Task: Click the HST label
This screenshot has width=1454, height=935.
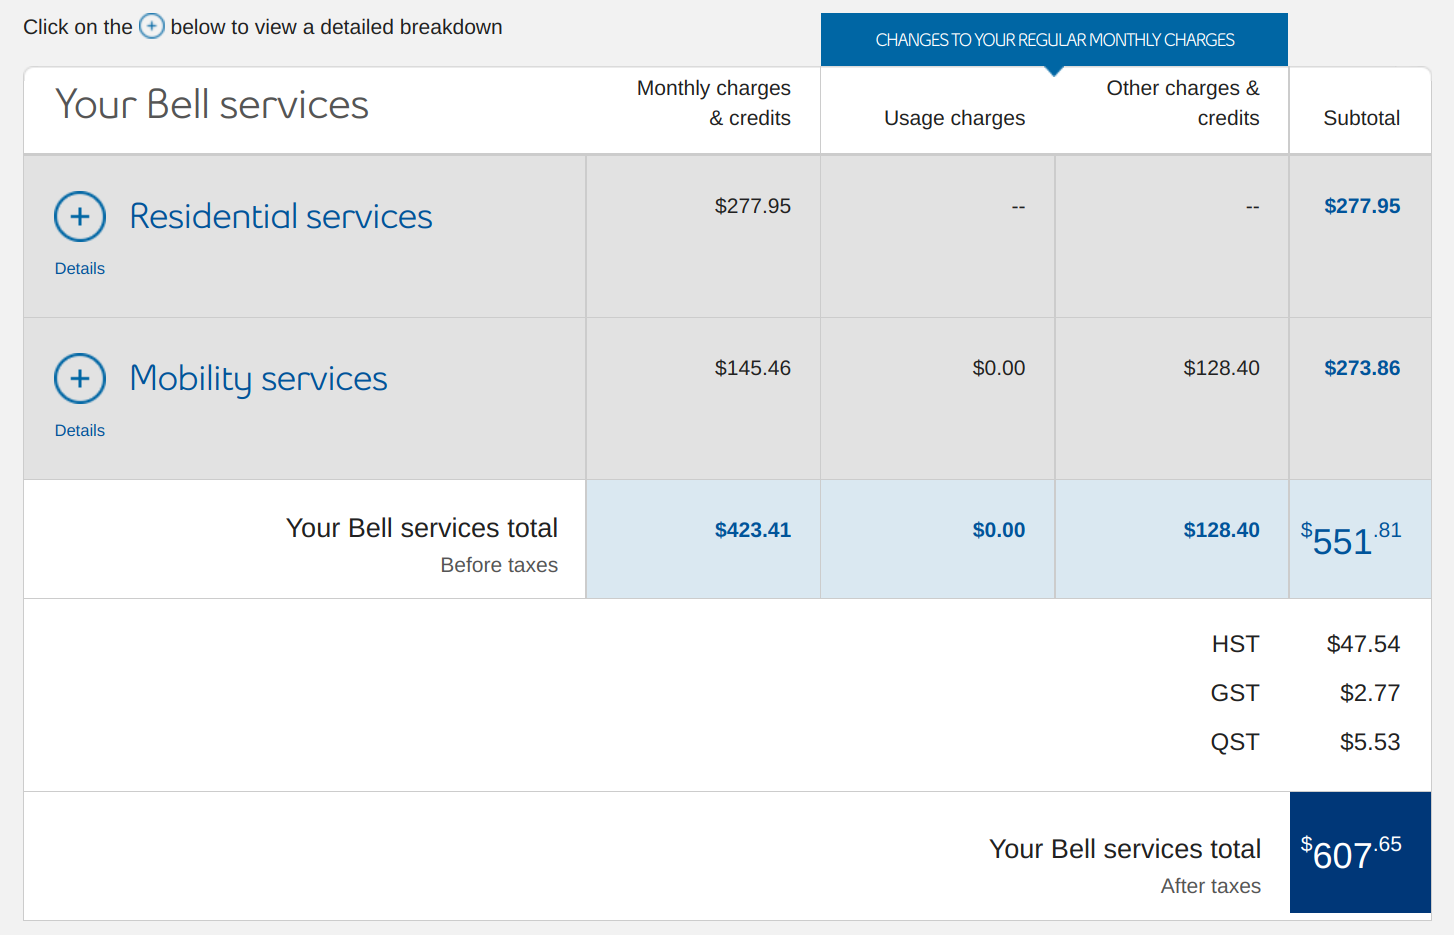Action: pos(1236,644)
